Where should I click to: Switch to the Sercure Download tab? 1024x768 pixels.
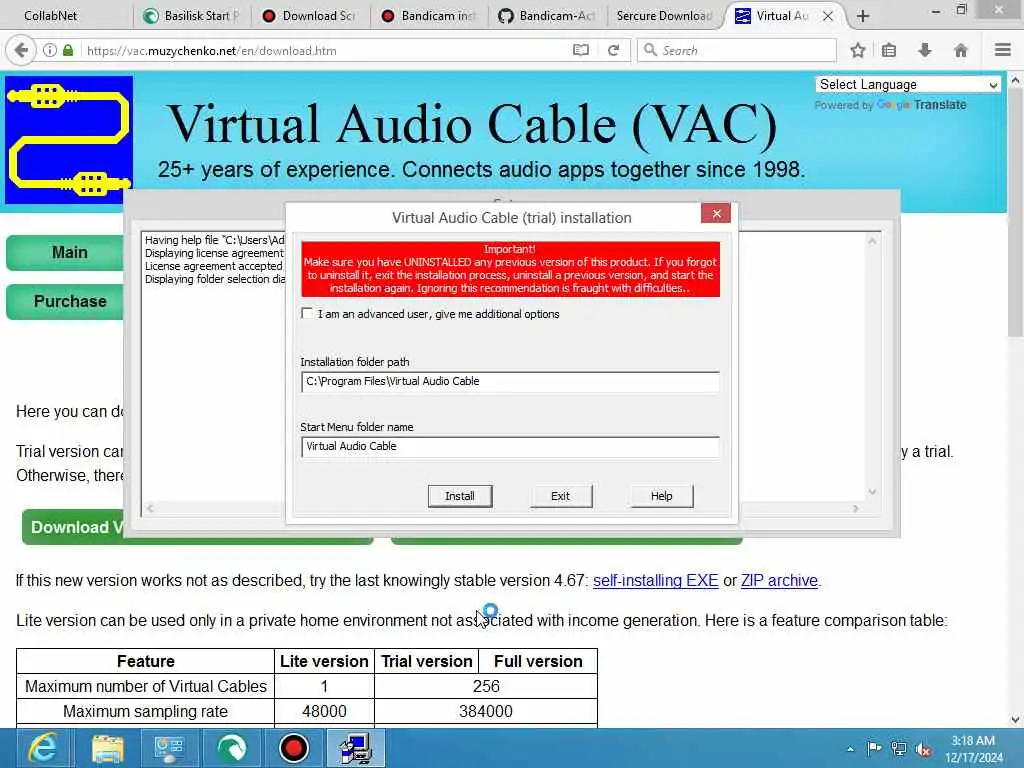(664, 16)
